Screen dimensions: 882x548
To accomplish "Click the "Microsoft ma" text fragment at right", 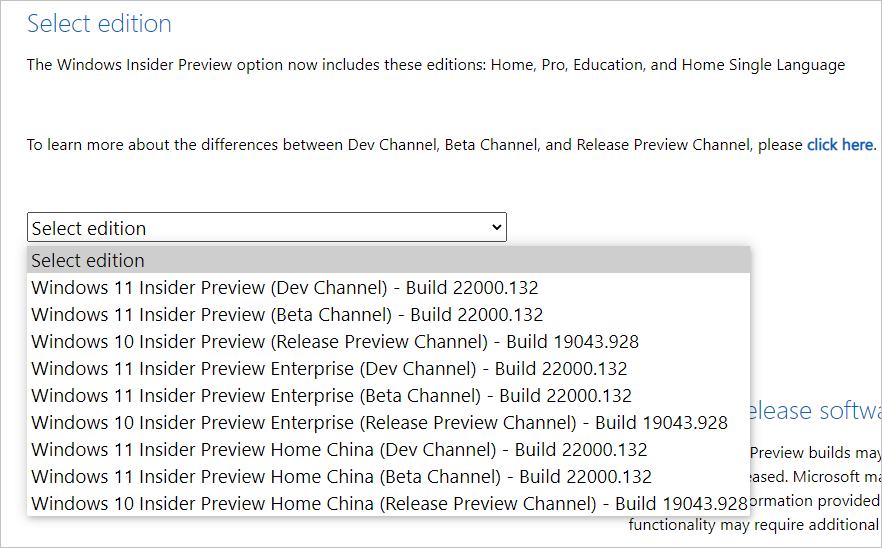I will pos(843,476).
